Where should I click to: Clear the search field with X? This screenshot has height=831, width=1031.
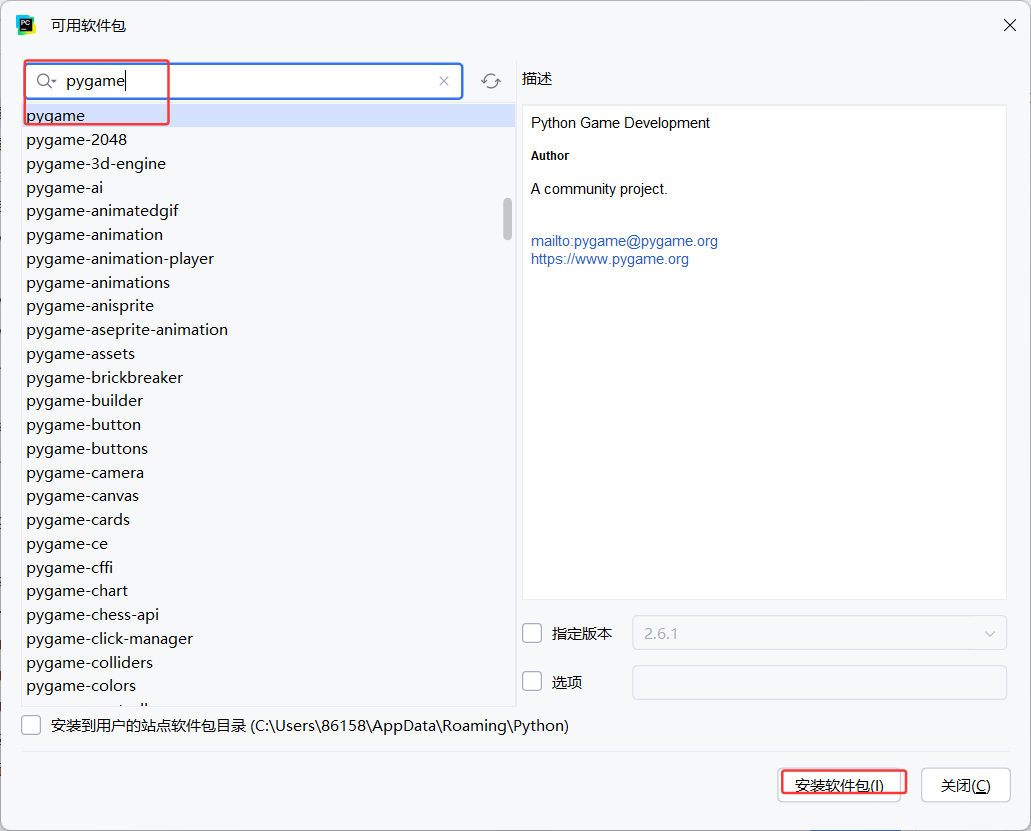[444, 81]
